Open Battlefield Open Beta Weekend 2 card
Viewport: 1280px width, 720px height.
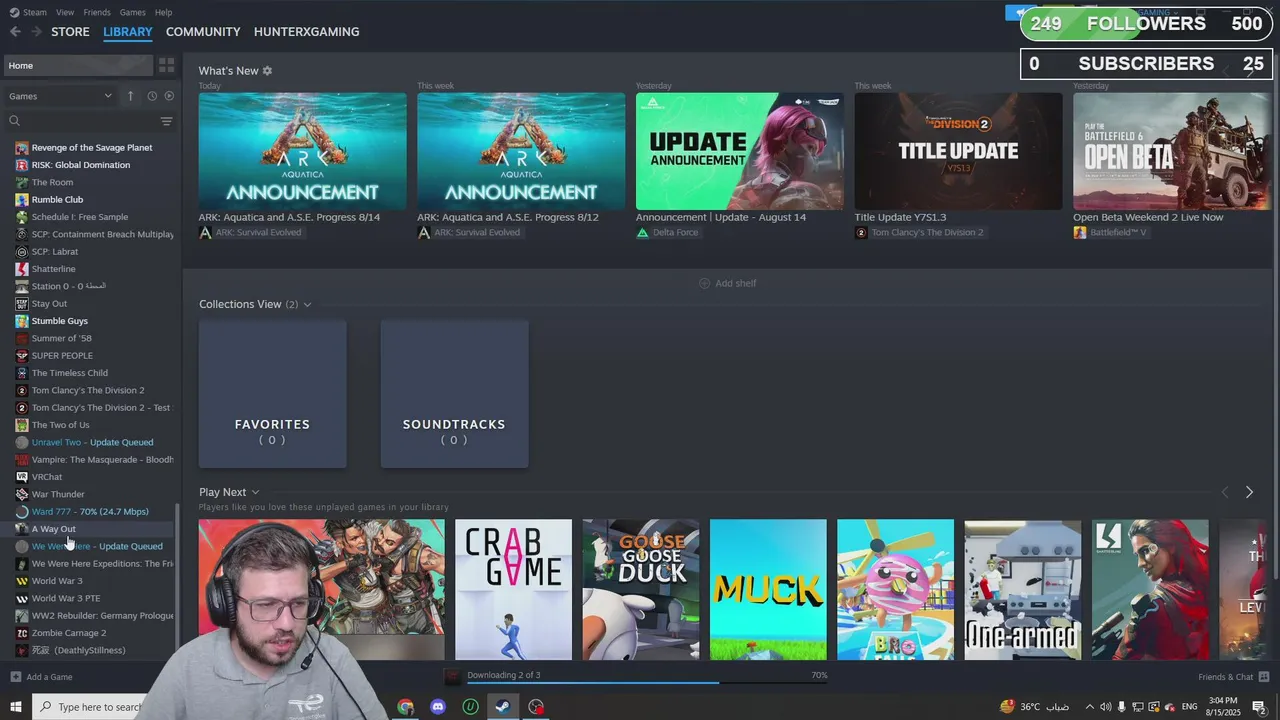(1171, 151)
